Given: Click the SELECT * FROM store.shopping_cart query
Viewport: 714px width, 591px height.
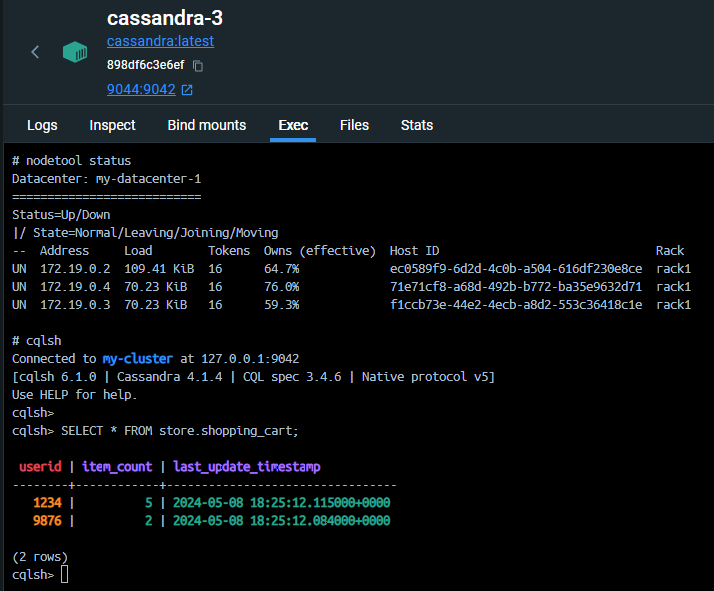Looking at the screenshot, I should [x=180, y=431].
